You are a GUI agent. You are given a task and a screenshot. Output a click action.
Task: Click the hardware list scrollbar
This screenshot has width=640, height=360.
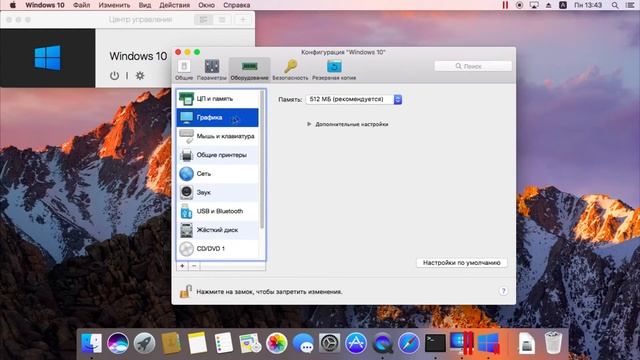pos(262,159)
